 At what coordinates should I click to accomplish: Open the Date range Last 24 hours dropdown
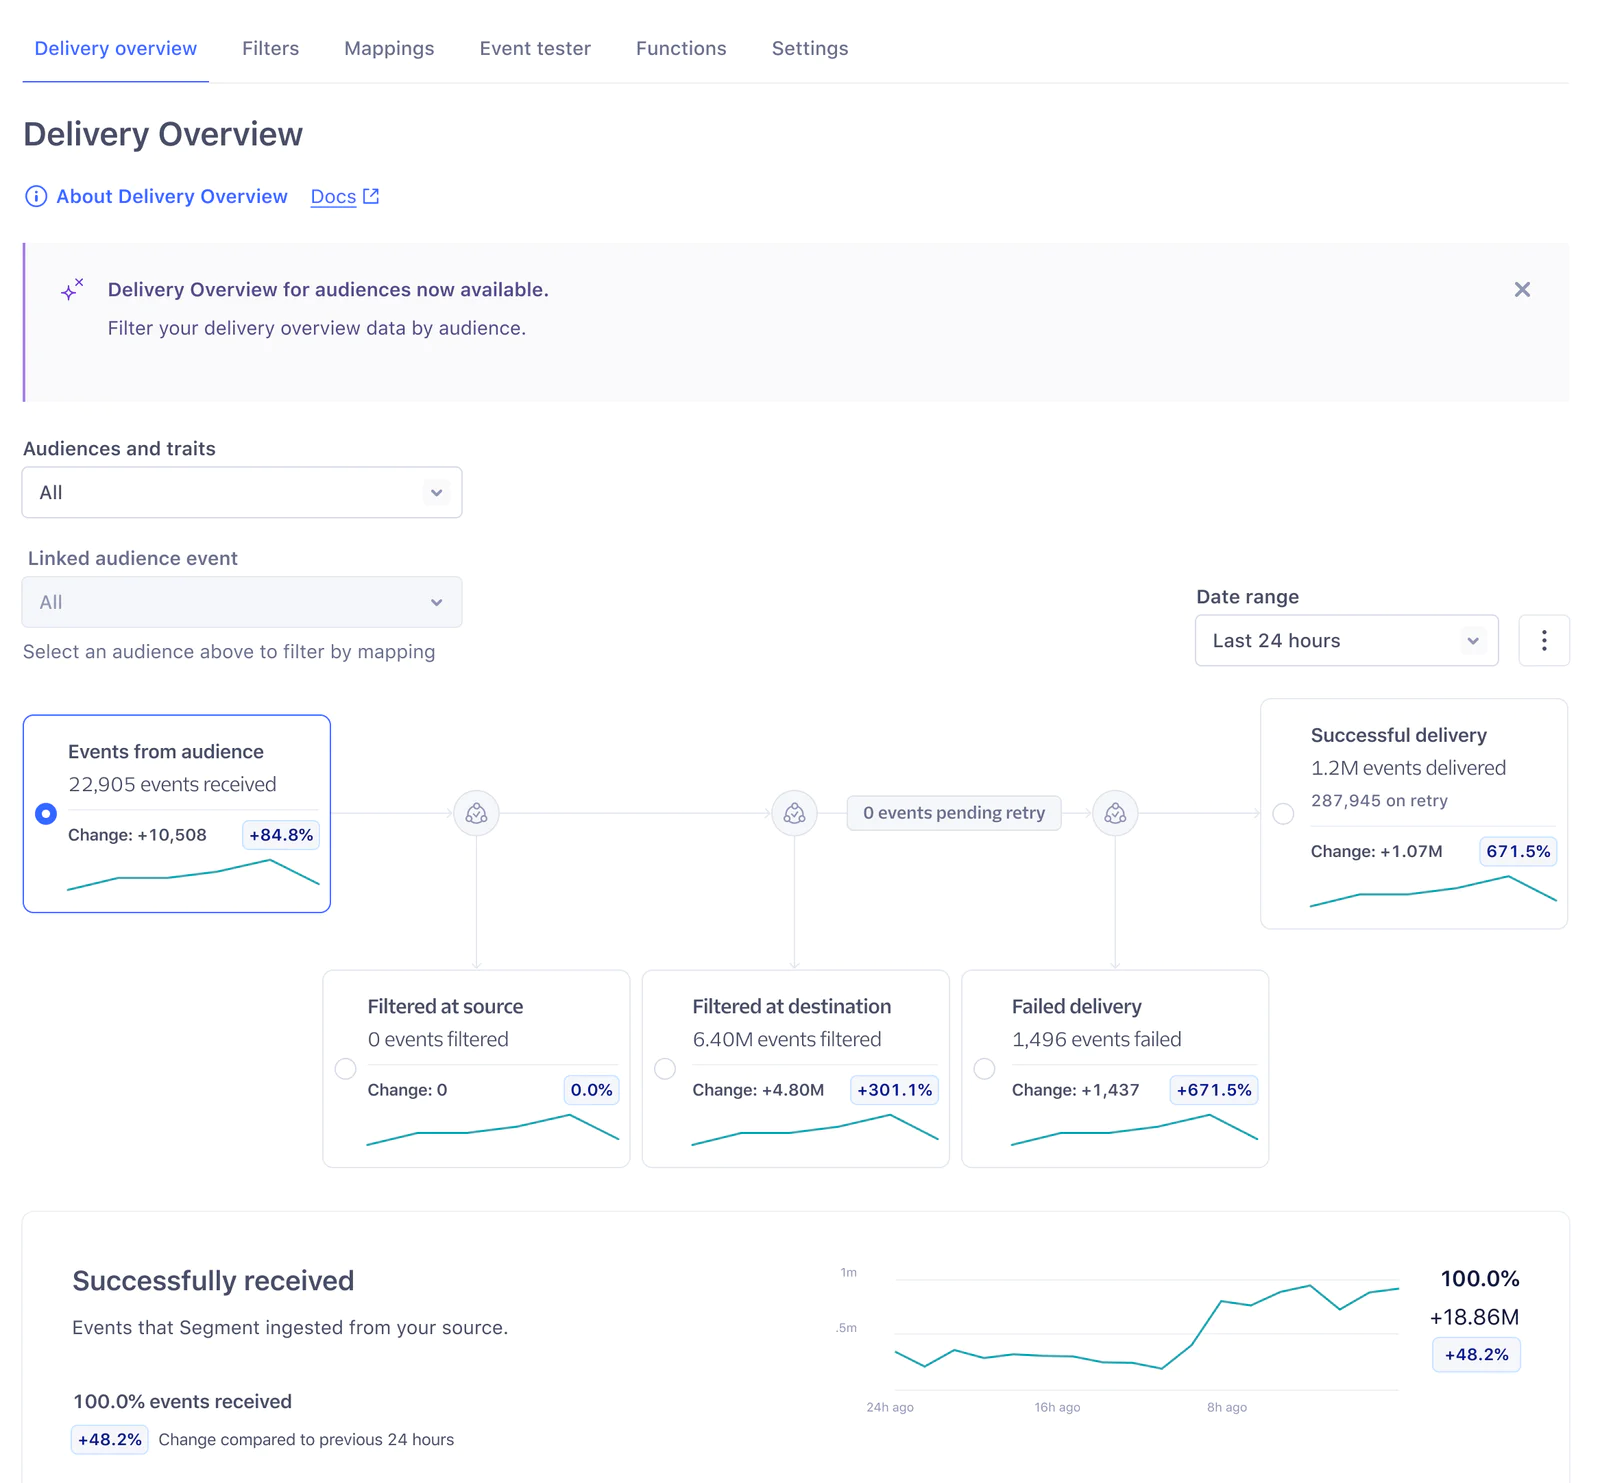click(x=1346, y=641)
